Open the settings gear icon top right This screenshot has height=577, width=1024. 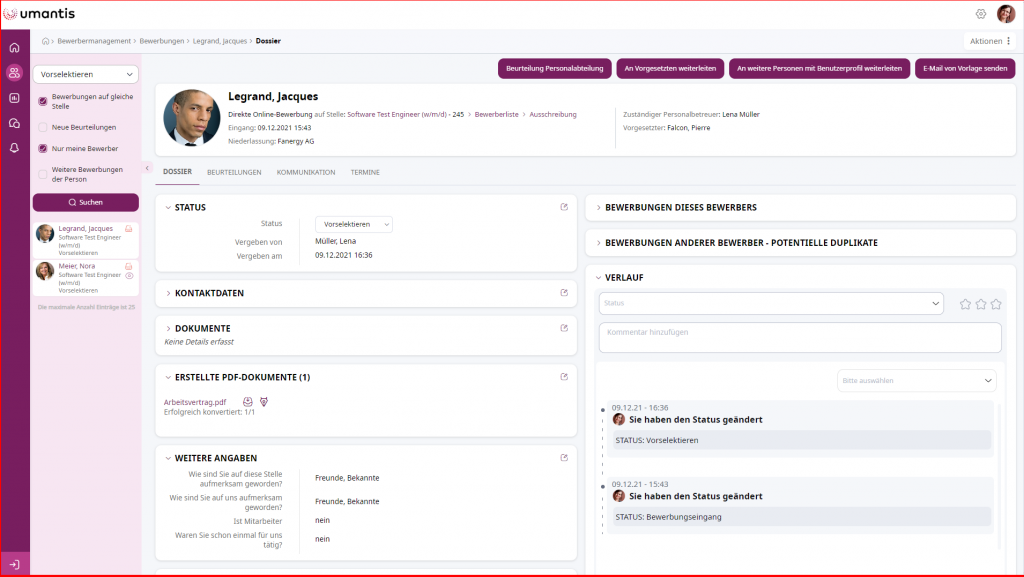[981, 14]
